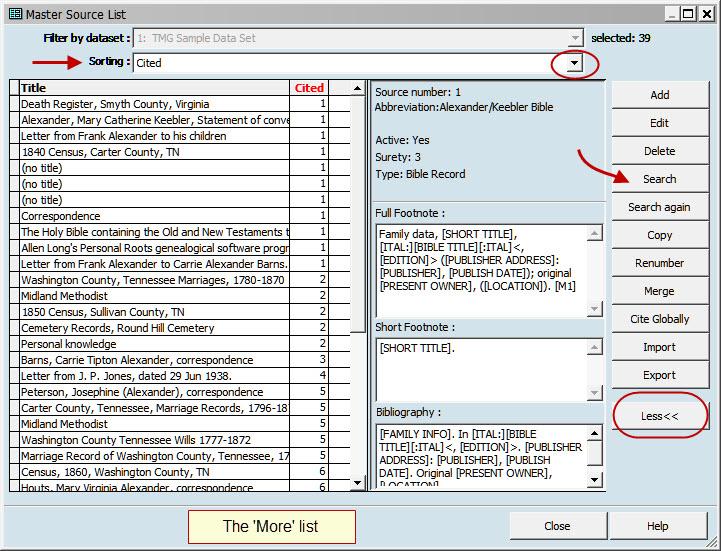This screenshot has height=551, width=721.
Task: Click the Export button
Action: 660,375
